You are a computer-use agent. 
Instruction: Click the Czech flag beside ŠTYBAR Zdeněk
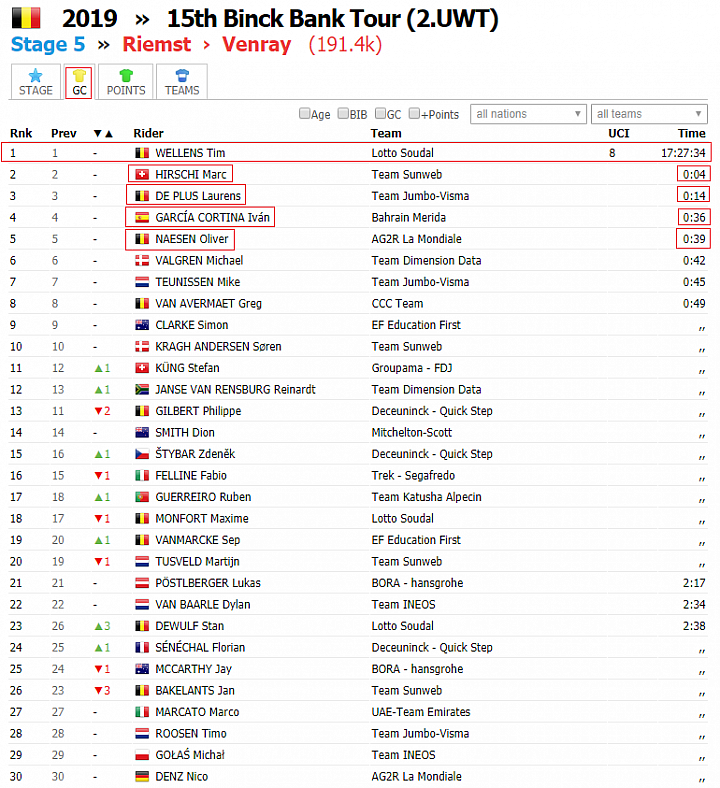(142, 454)
